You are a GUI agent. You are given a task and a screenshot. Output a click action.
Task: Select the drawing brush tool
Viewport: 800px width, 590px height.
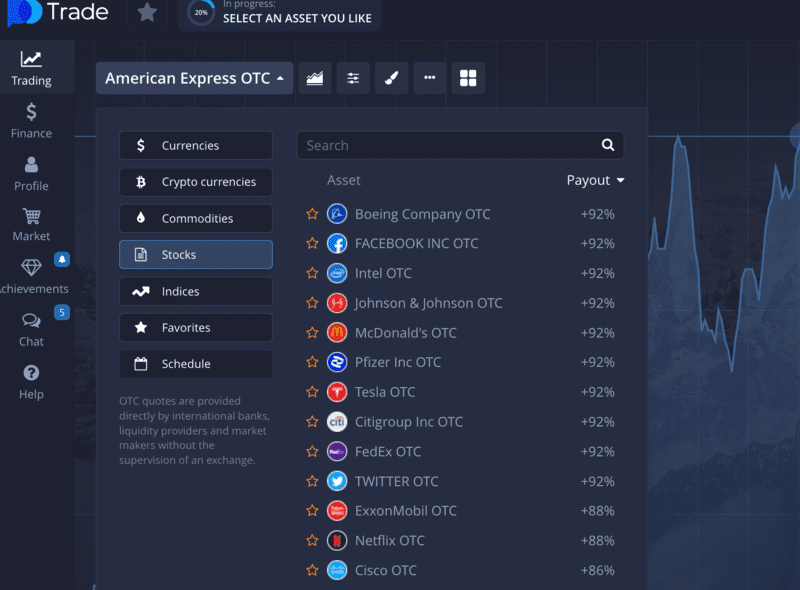point(391,78)
